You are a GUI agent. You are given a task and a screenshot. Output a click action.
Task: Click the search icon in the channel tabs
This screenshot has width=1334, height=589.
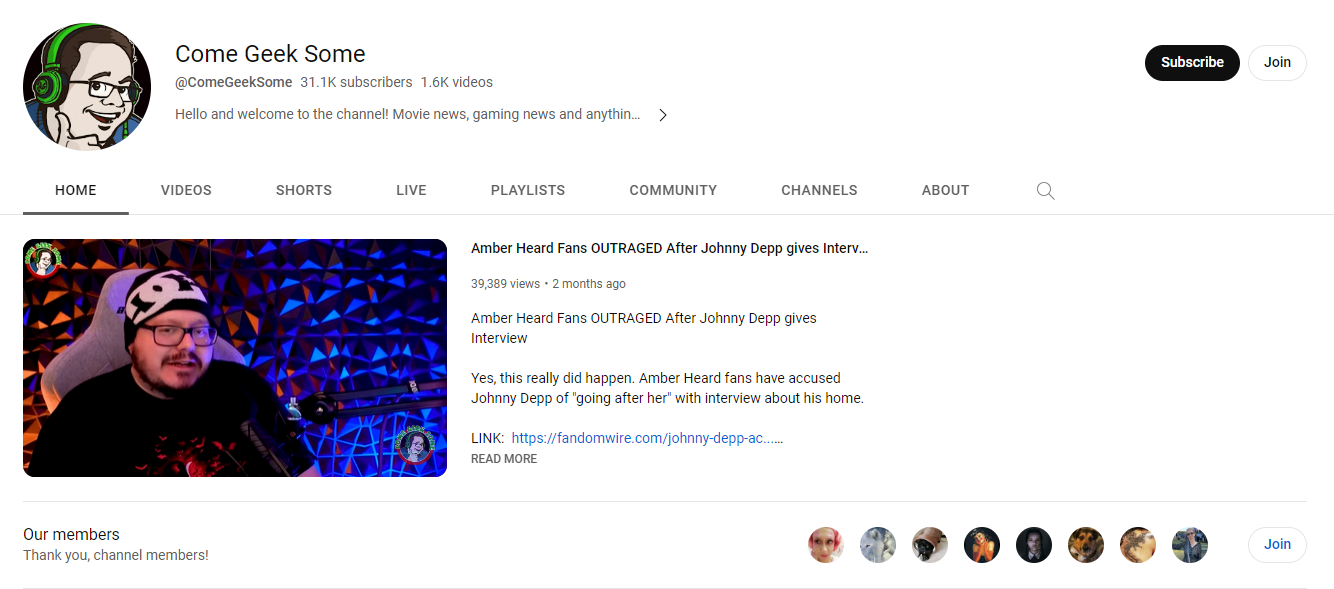click(x=1045, y=191)
